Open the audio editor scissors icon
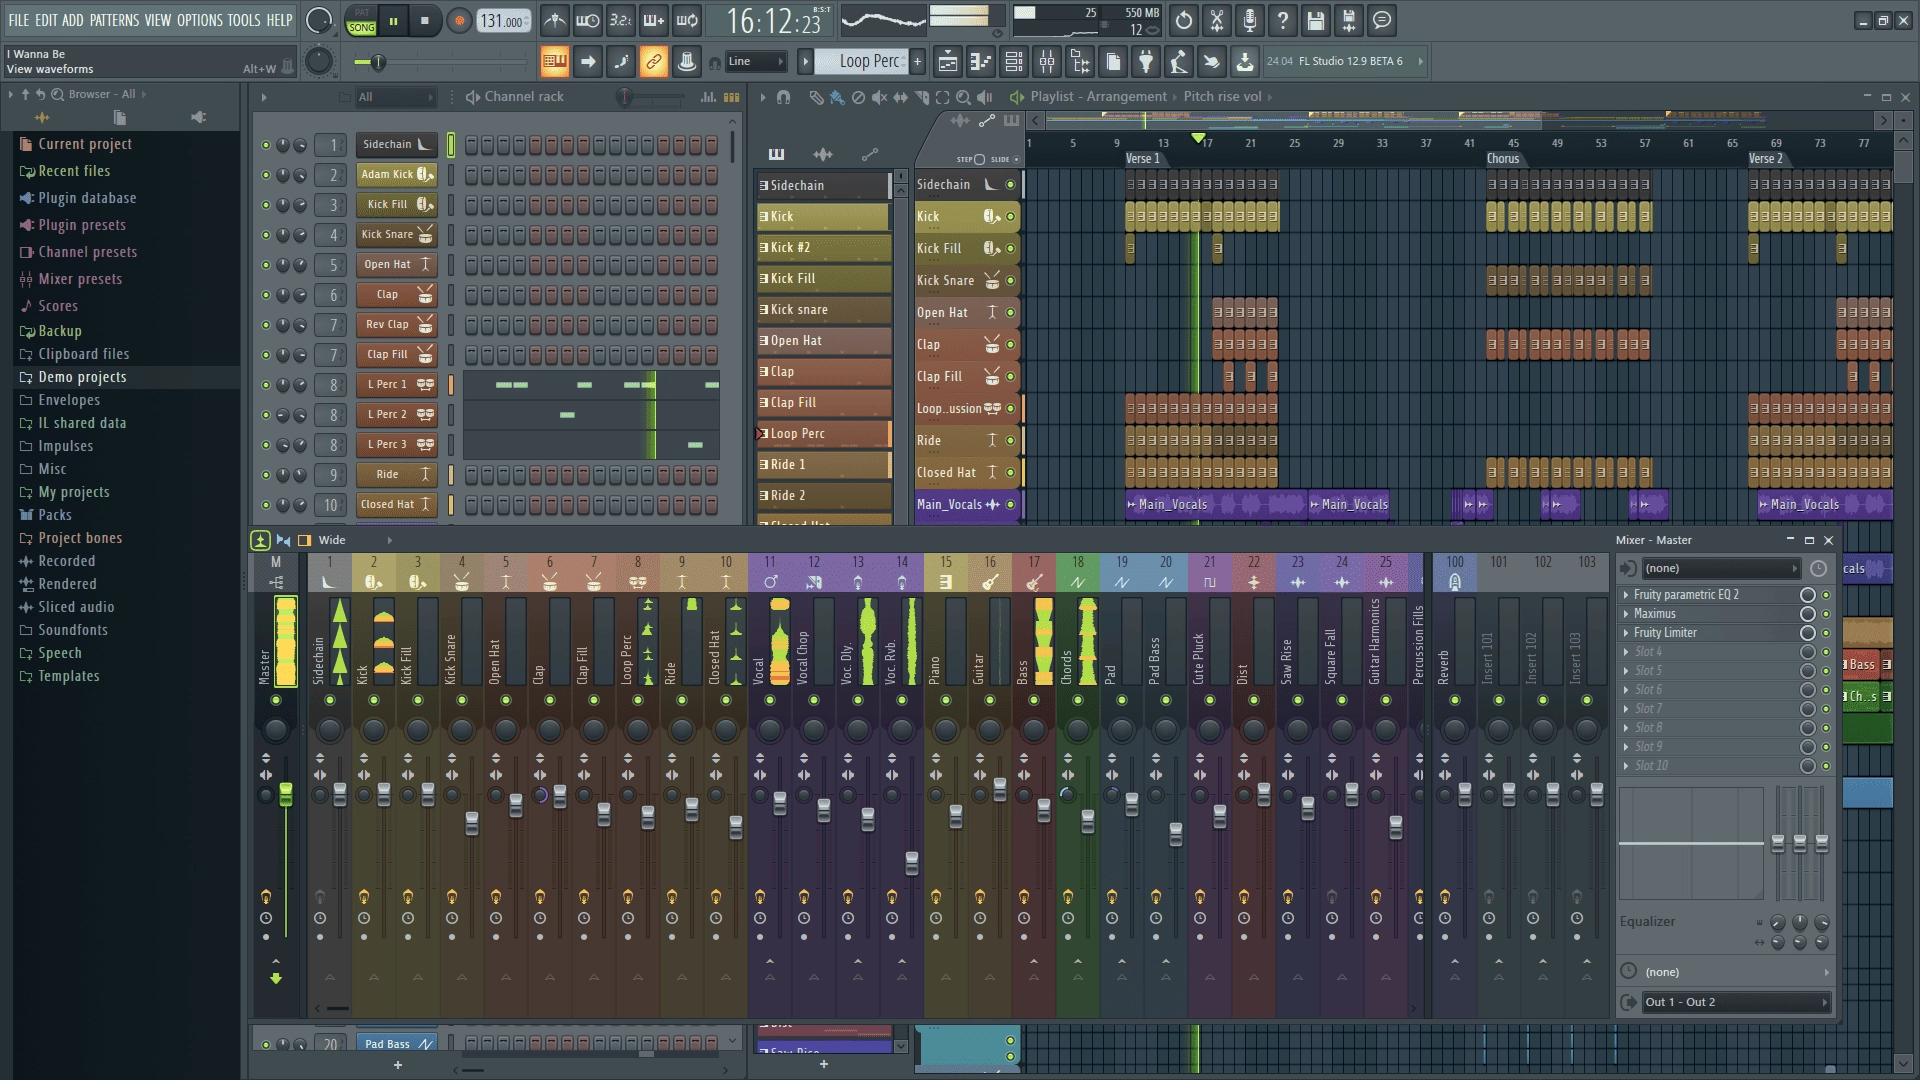This screenshot has height=1080, width=1920. coord(1216,20)
